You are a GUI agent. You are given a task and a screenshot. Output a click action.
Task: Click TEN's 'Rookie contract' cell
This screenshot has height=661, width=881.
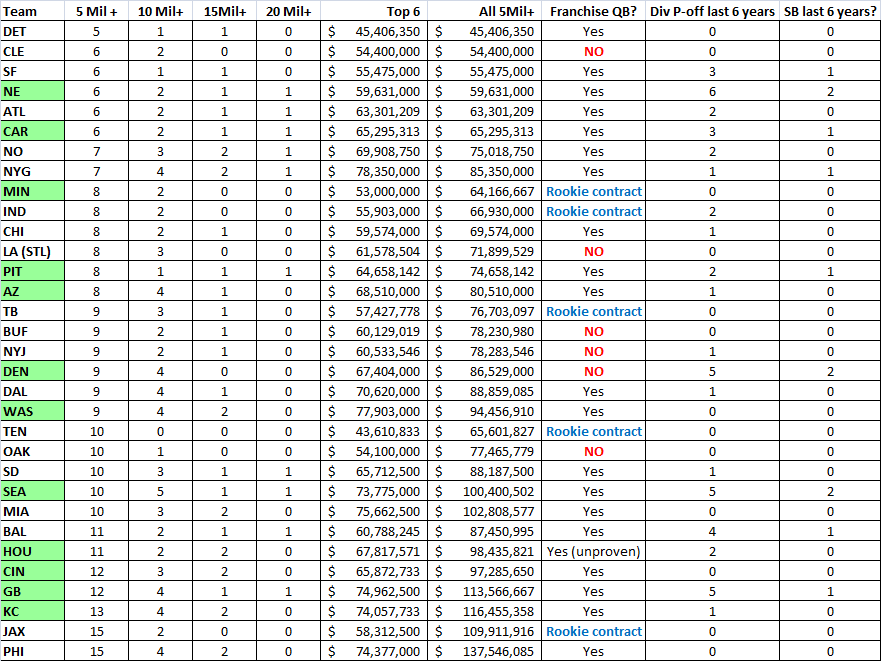[593, 432]
